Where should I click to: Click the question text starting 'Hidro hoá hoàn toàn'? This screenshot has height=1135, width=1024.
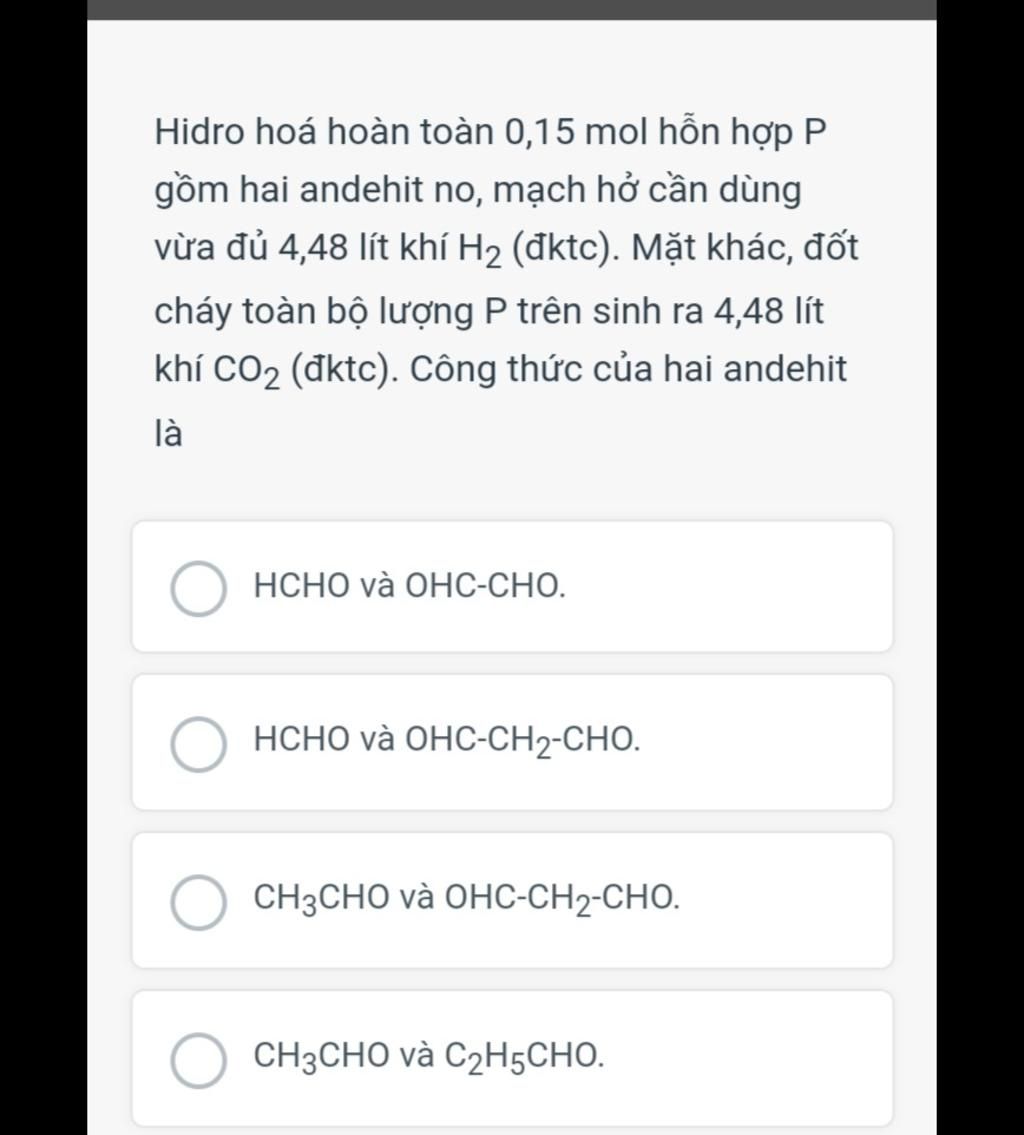tap(507, 282)
